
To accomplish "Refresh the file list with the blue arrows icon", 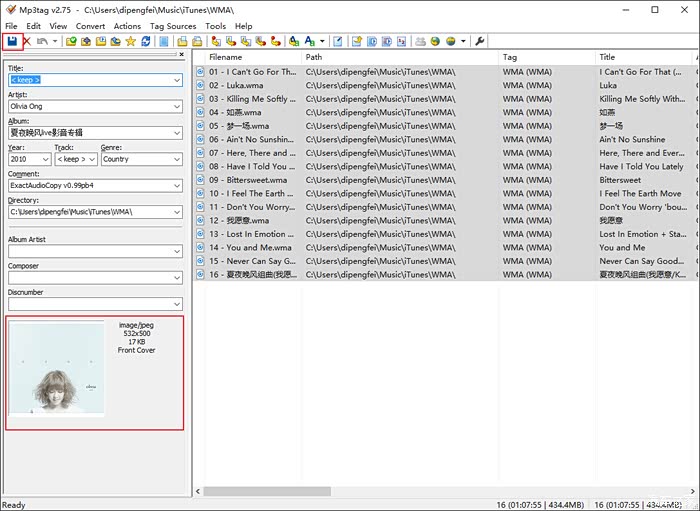I will click(x=146, y=41).
